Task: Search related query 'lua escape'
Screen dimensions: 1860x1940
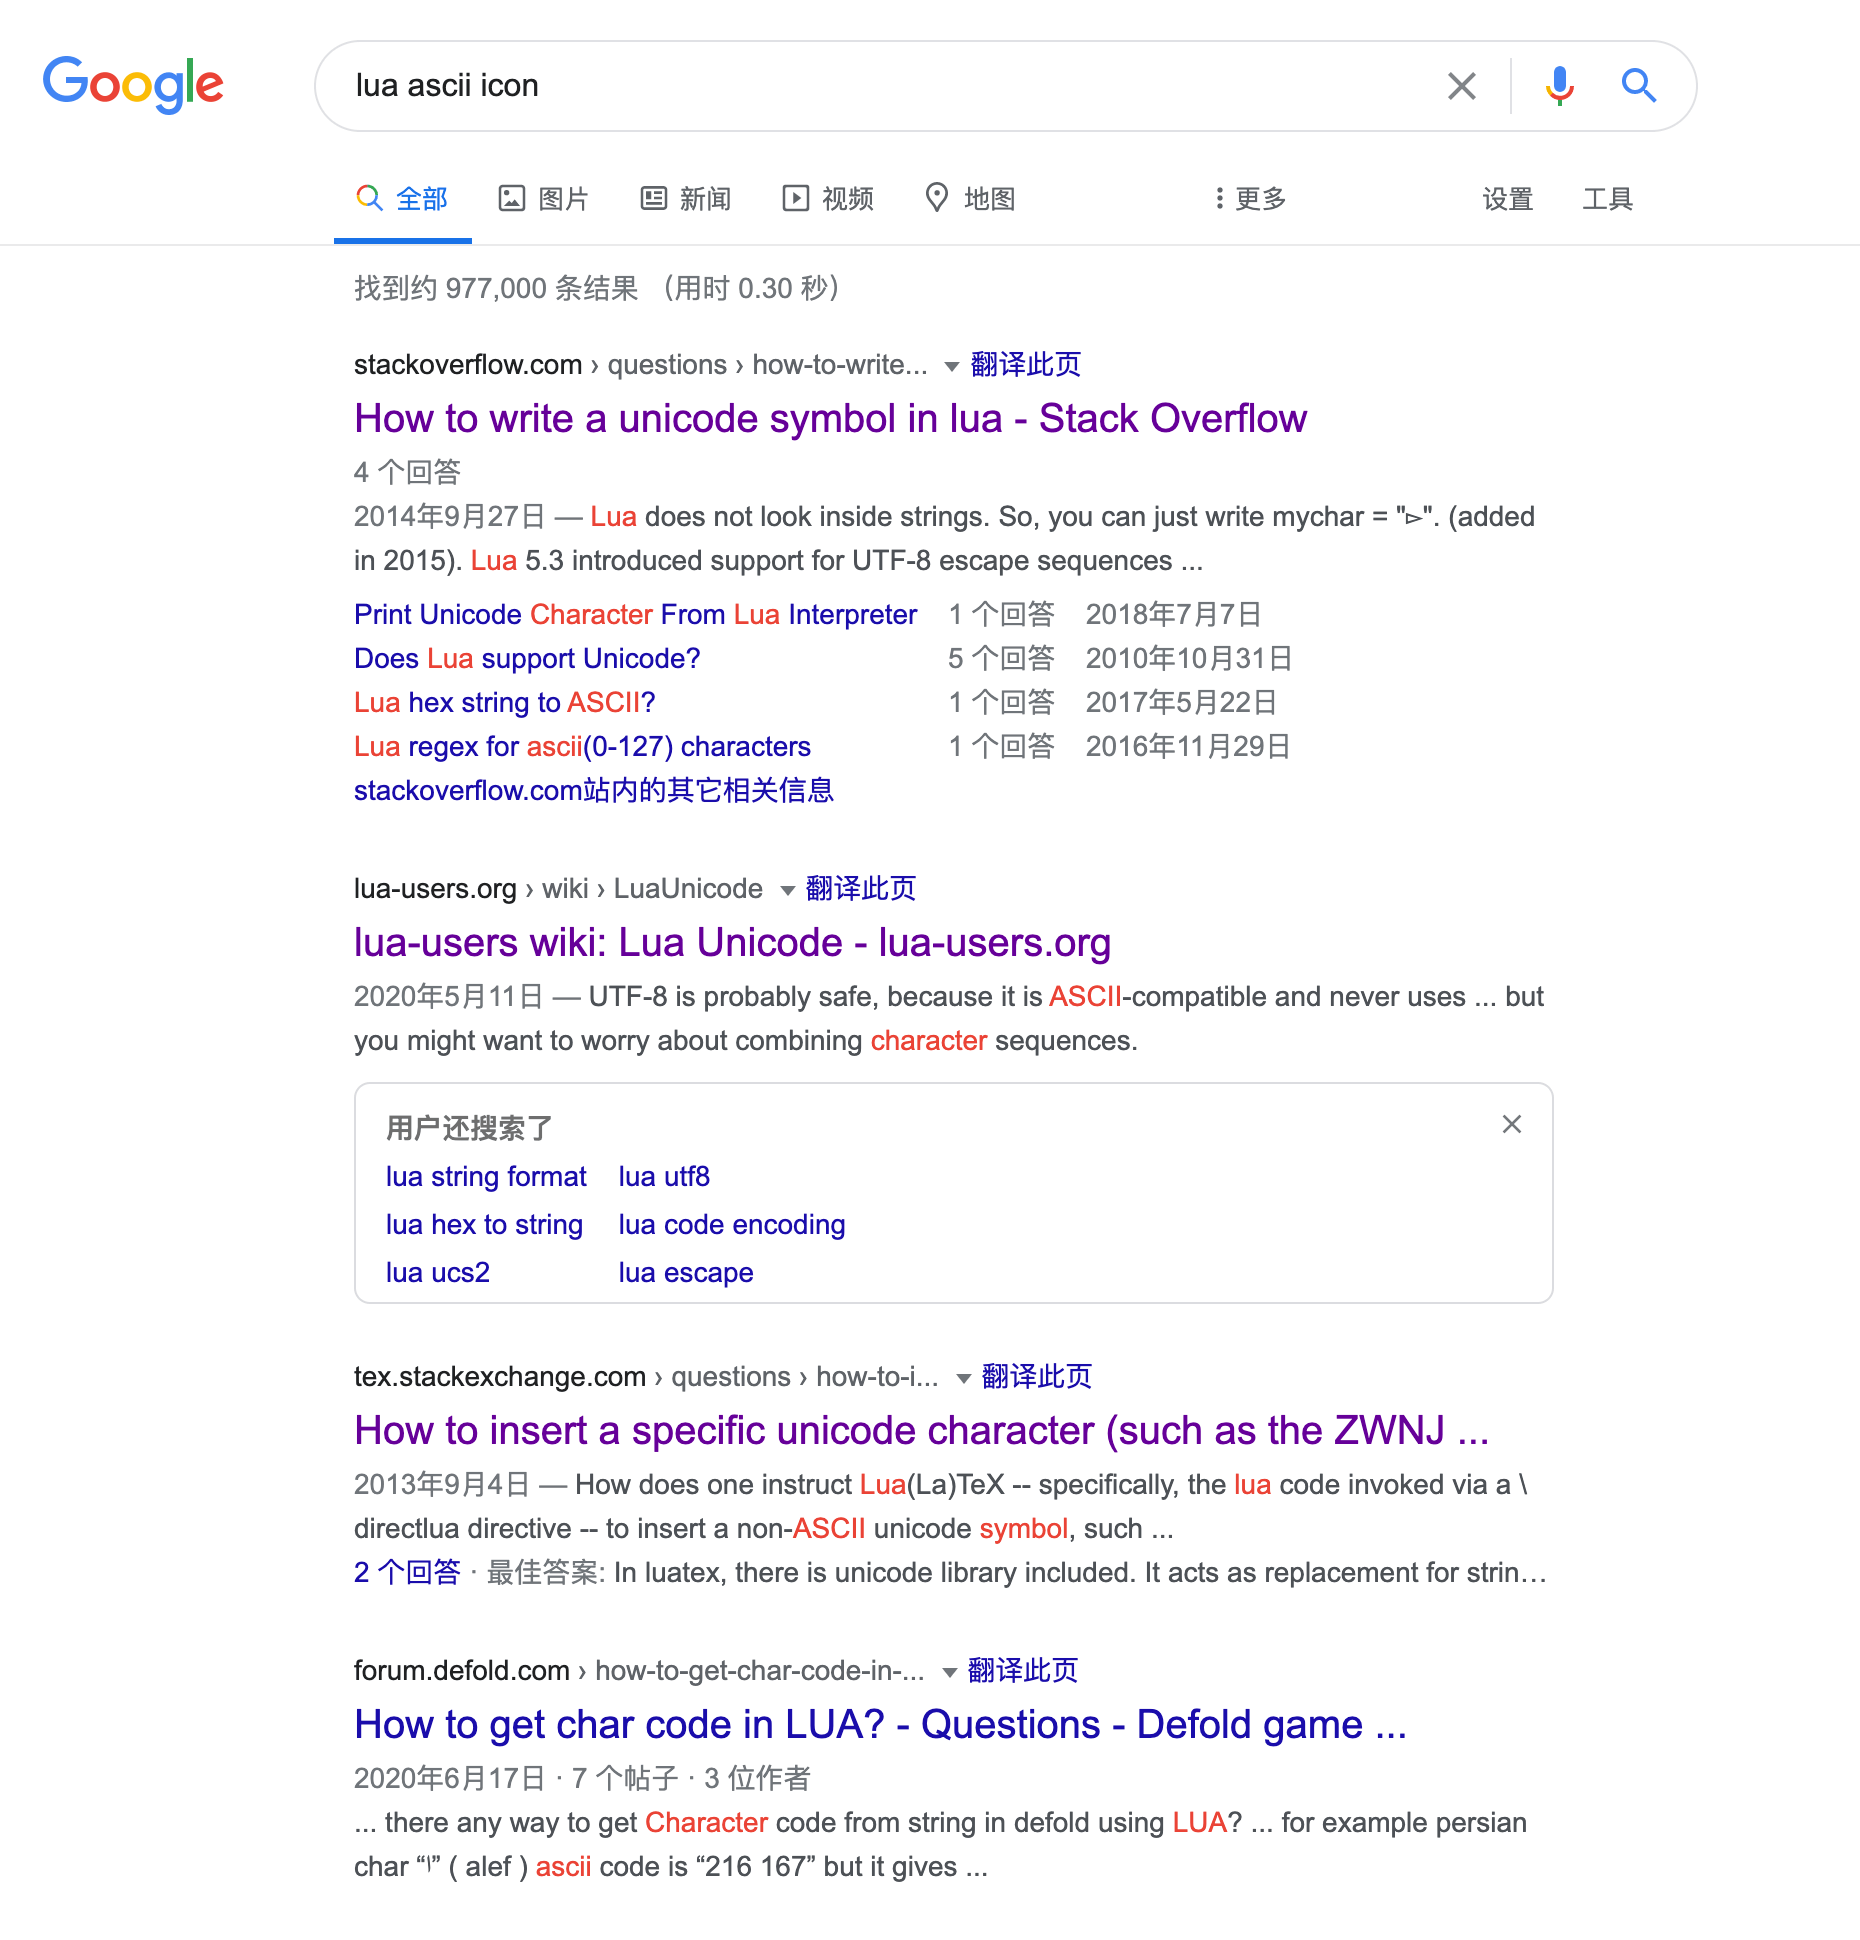Action: [x=686, y=1272]
